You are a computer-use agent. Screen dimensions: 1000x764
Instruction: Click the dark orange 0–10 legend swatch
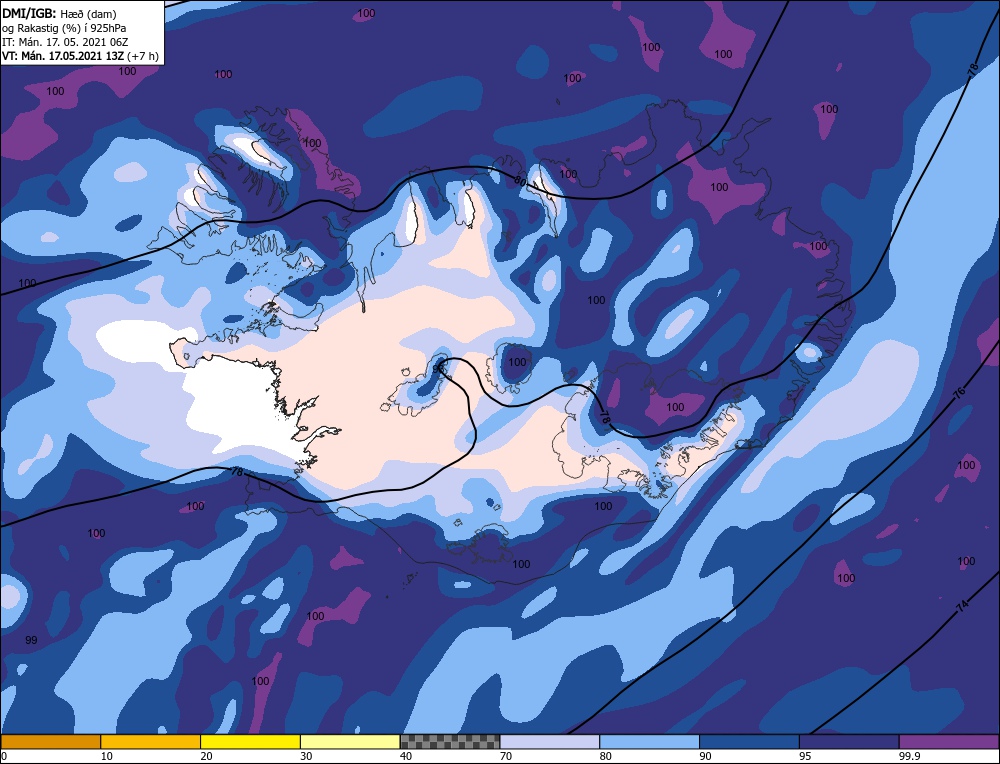click(x=50, y=741)
